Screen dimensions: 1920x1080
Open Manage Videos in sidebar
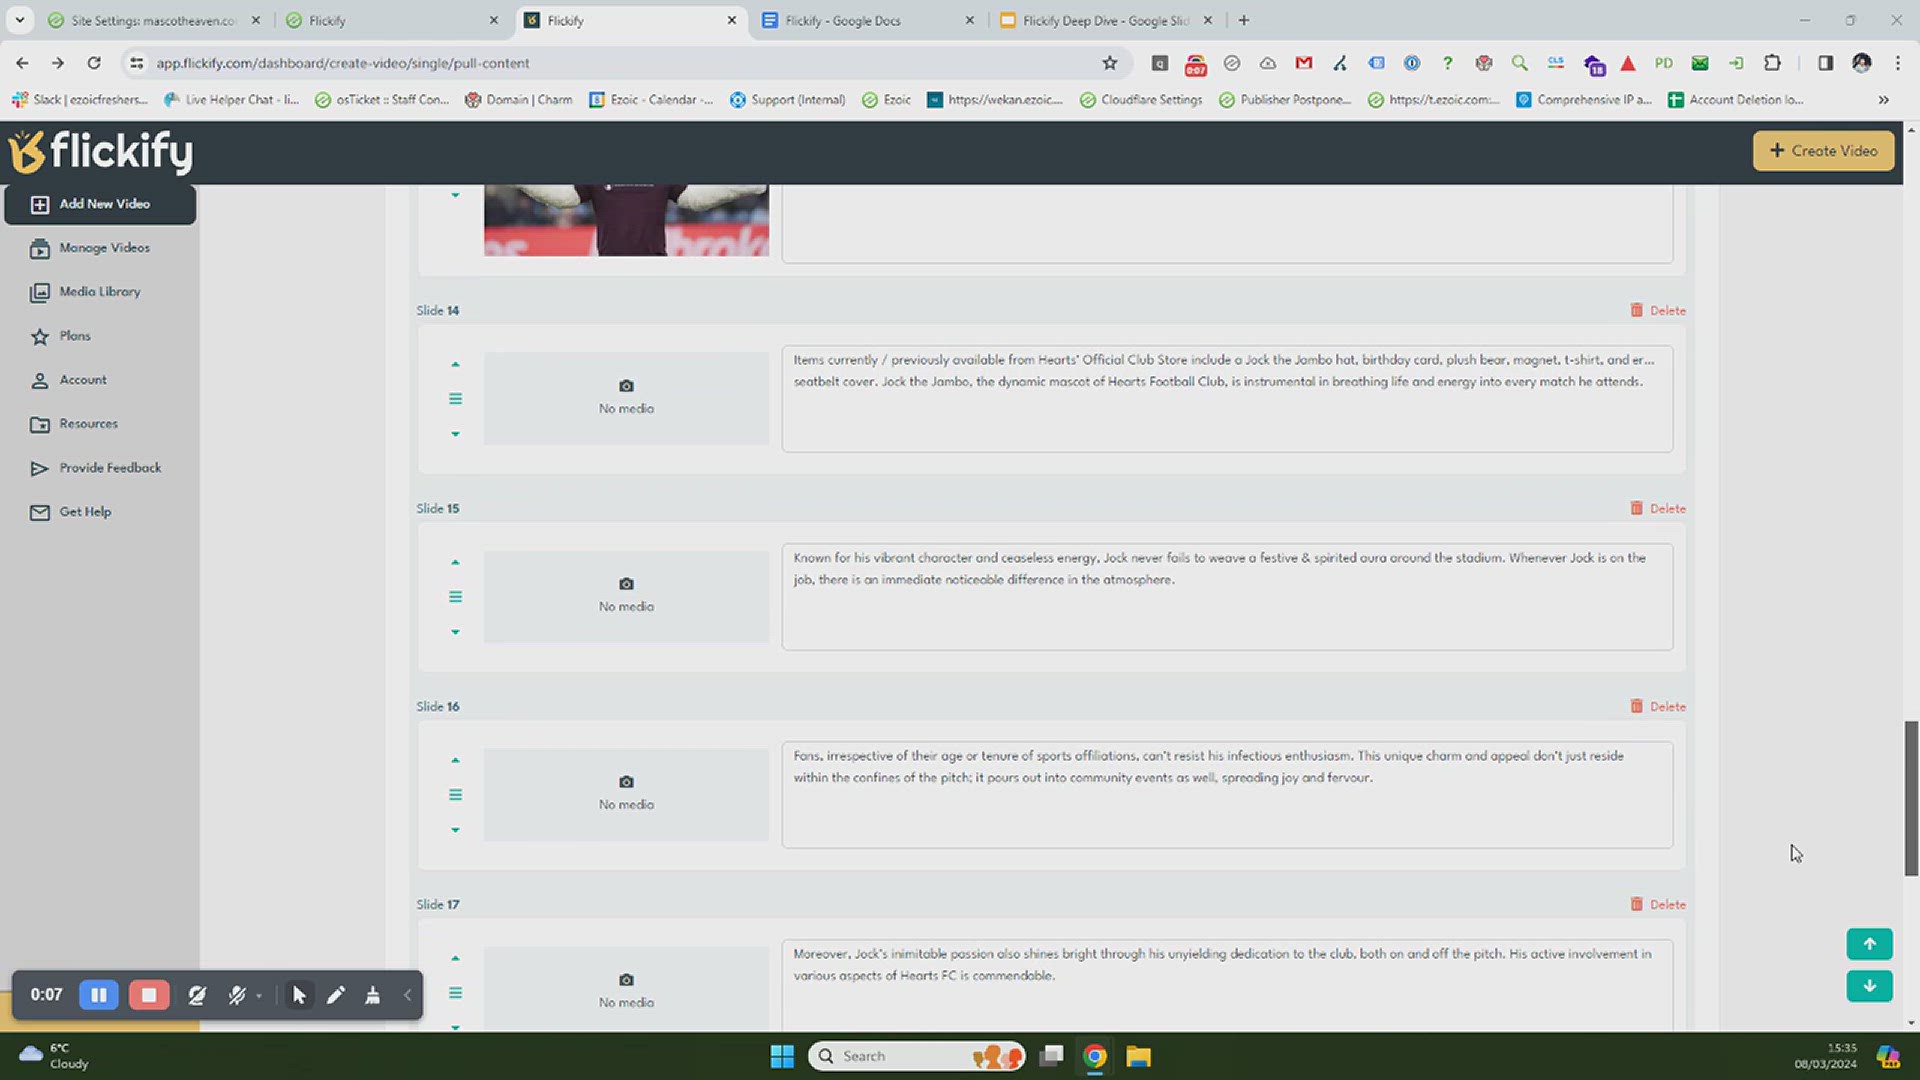(104, 248)
